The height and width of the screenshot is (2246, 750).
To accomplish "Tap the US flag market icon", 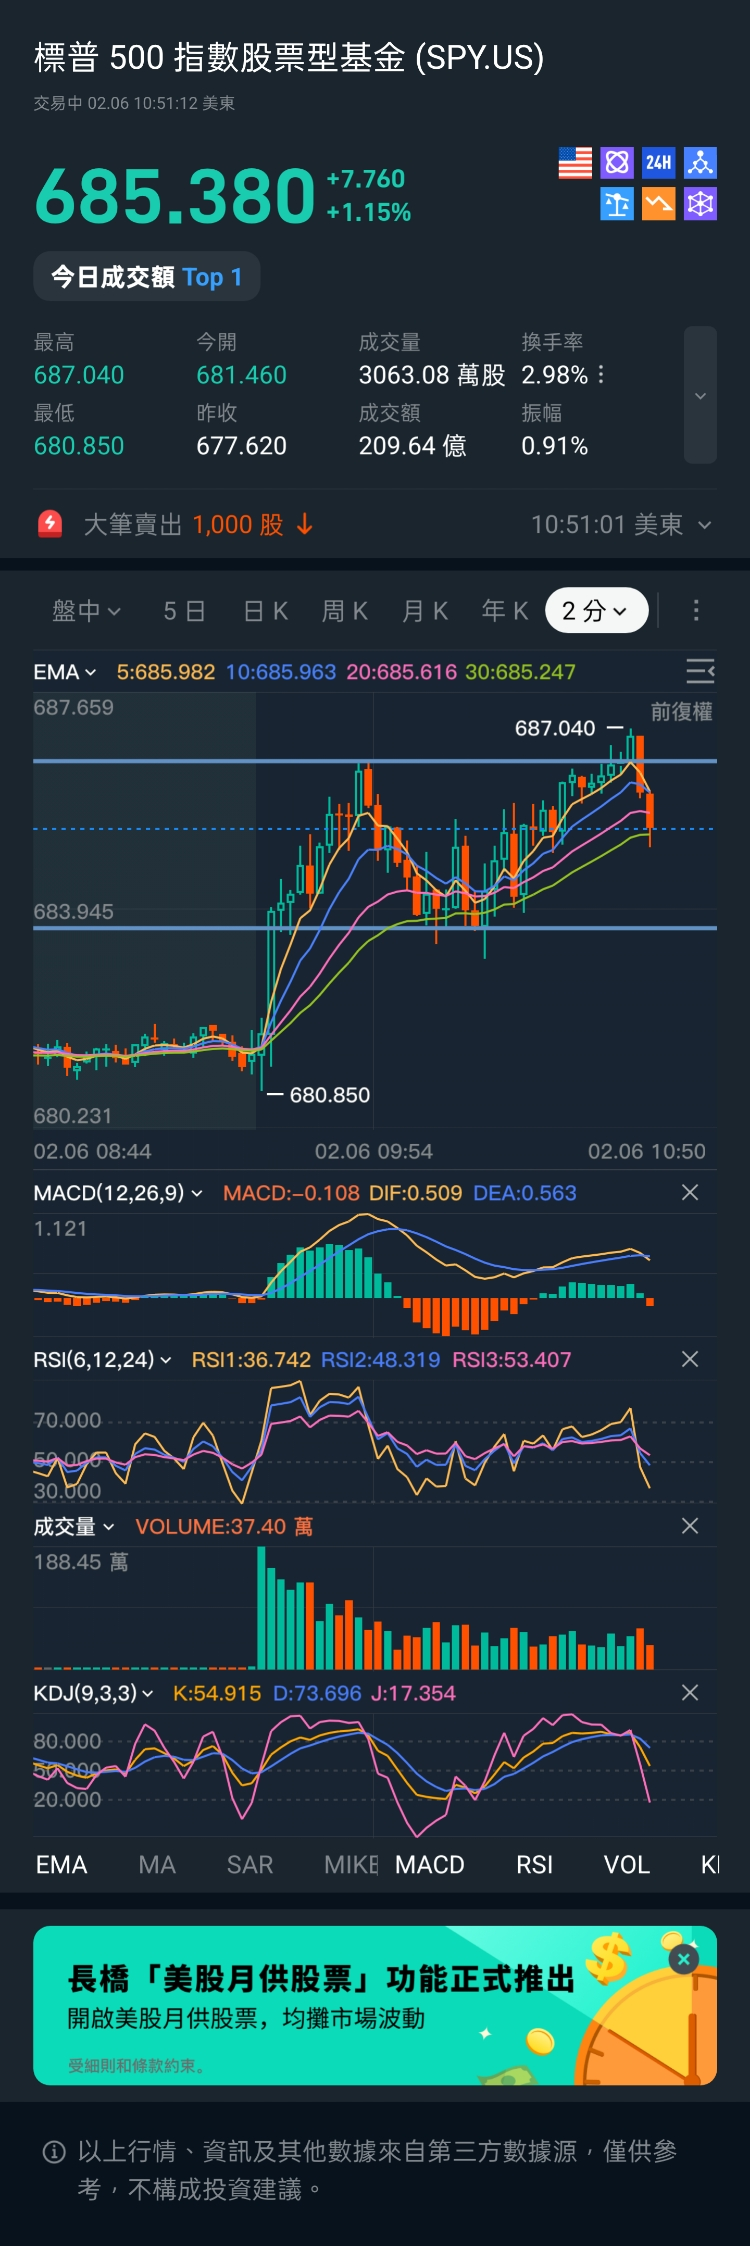I will (575, 163).
